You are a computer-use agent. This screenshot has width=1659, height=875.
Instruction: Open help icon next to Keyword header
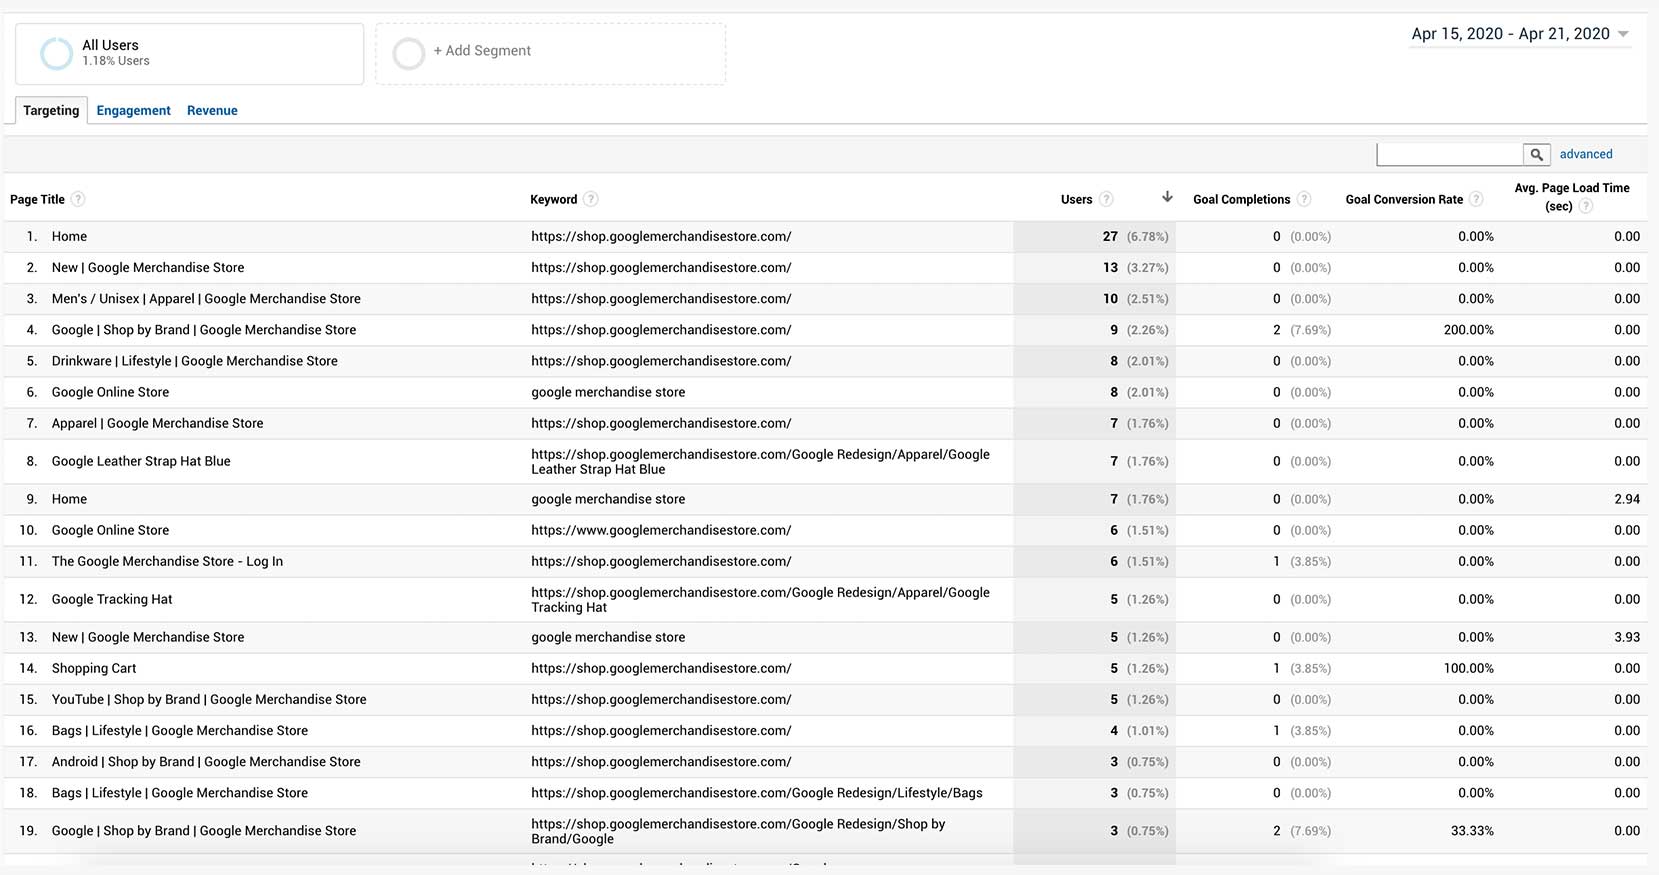tap(591, 199)
